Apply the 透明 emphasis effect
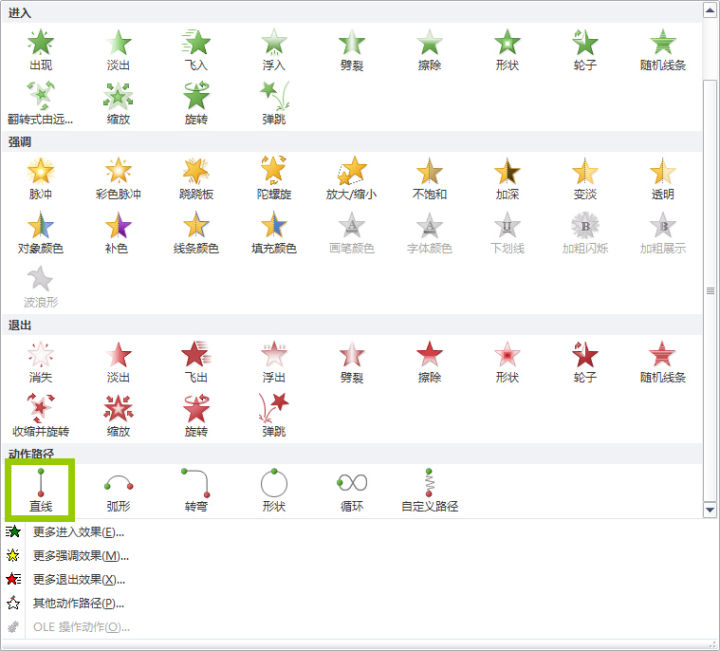 [x=663, y=179]
